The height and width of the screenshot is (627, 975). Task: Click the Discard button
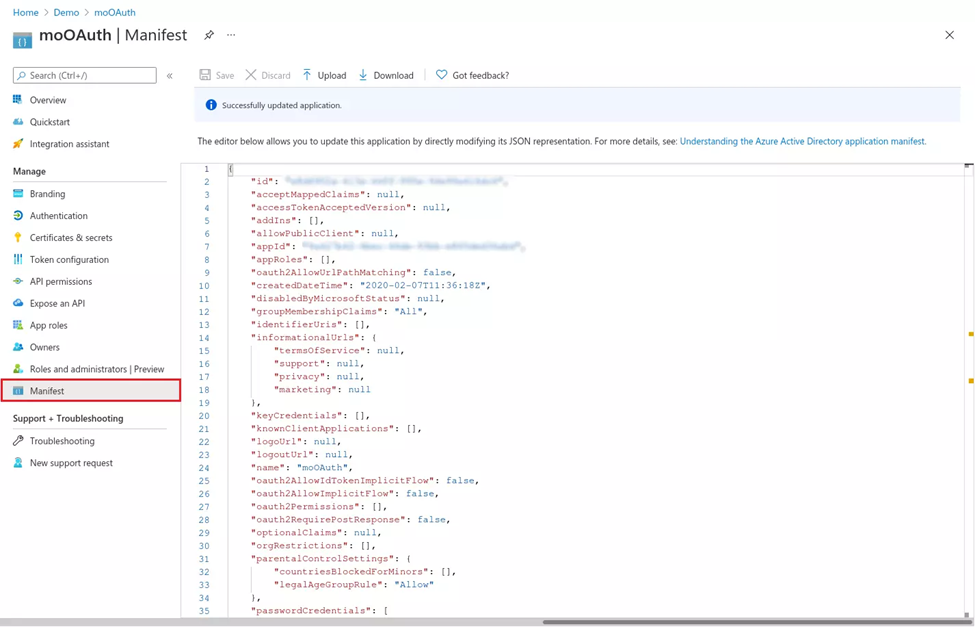pyautogui.click(x=268, y=75)
